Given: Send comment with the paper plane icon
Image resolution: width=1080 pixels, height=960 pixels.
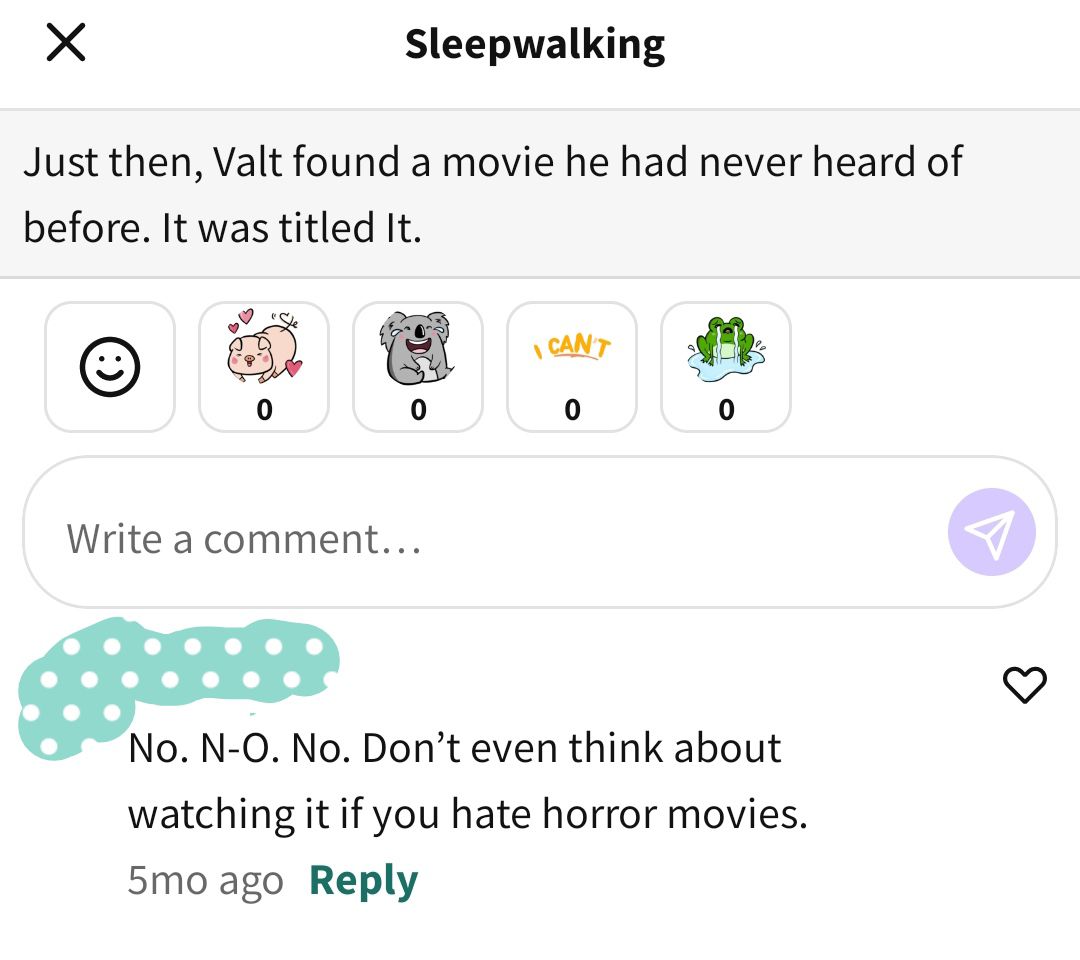Looking at the screenshot, I should click(x=991, y=532).
